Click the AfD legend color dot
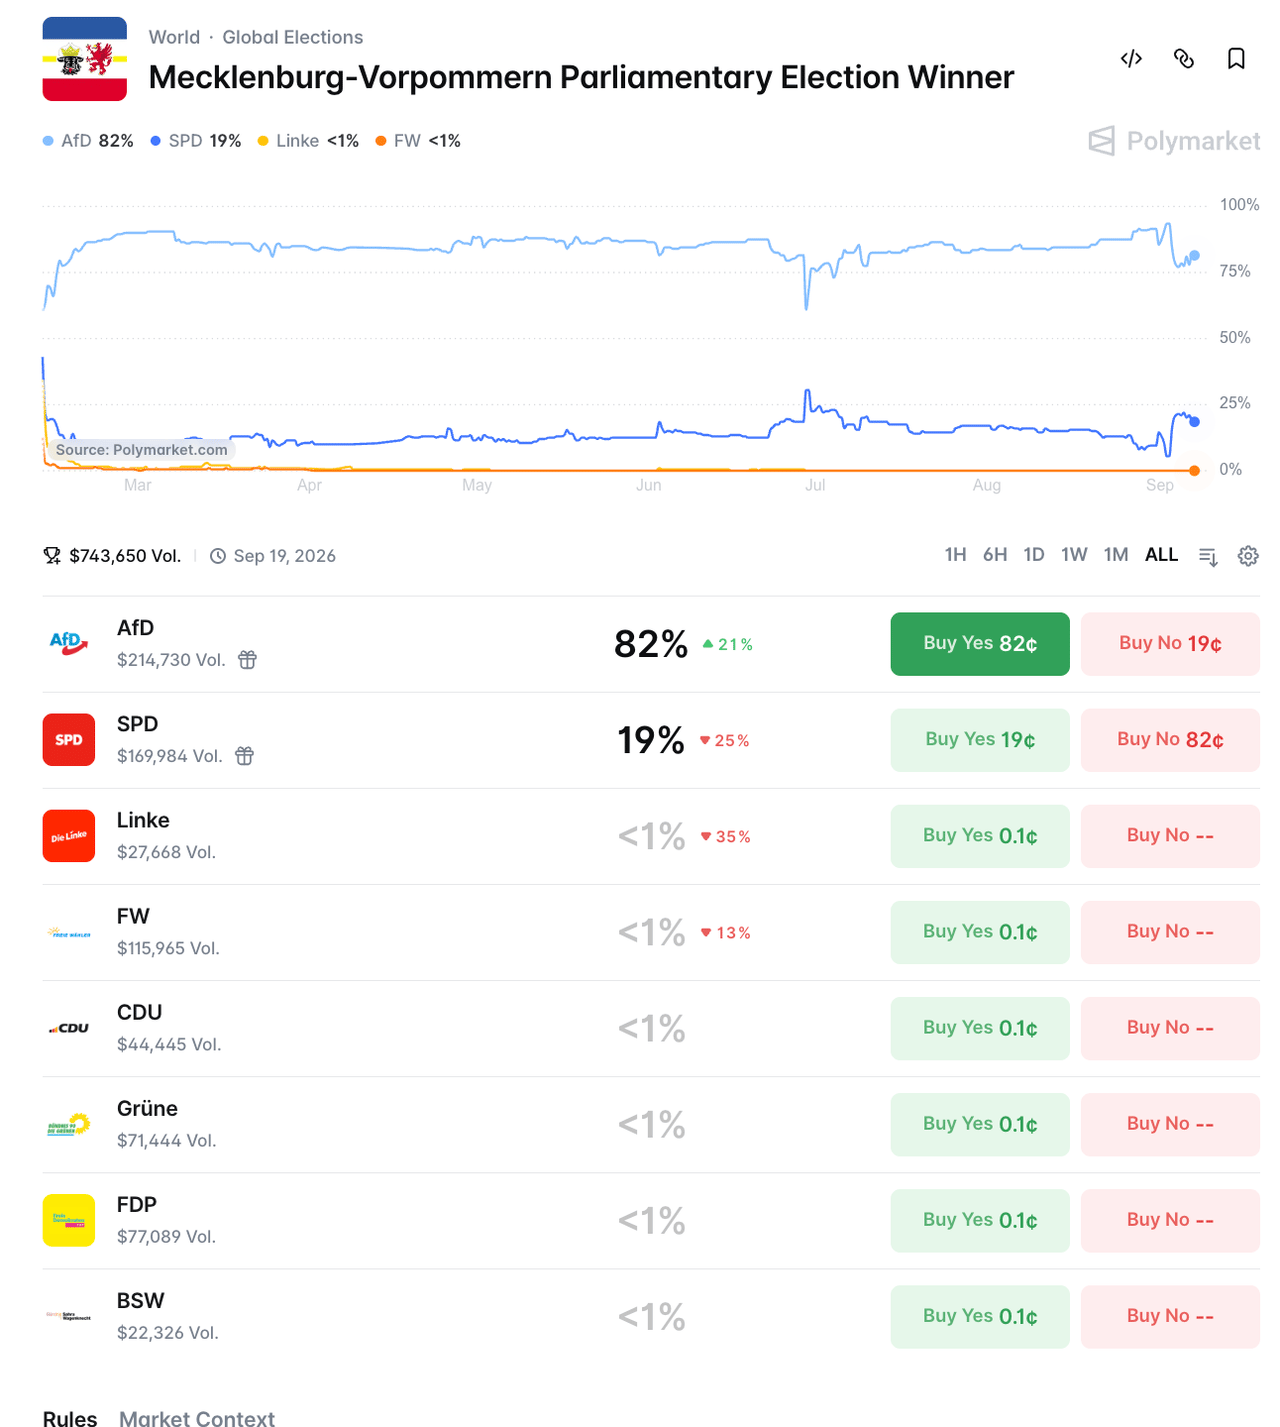This screenshot has width=1280, height=1427. [x=48, y=141]
